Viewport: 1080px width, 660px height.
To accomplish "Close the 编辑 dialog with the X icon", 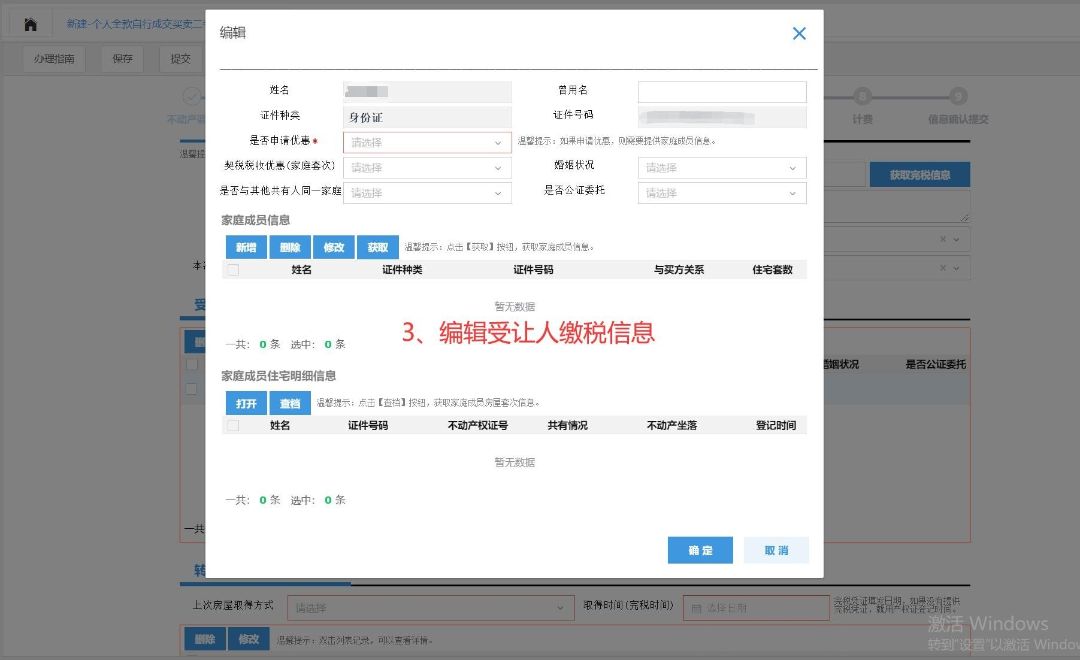I will pos(798,33).
